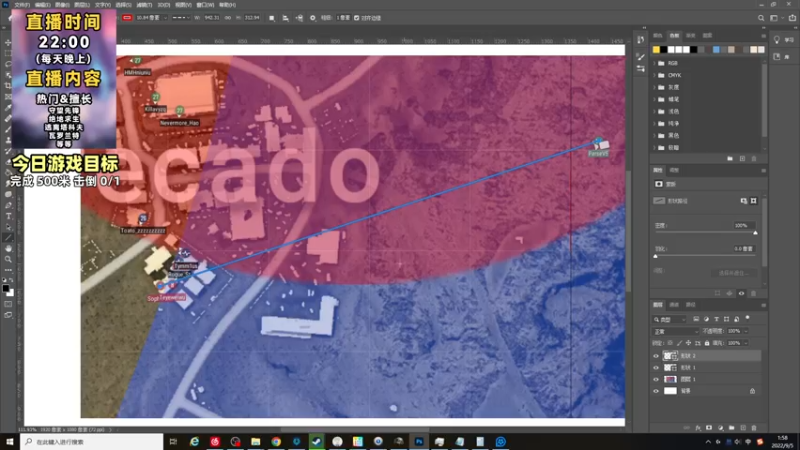The image size is (800, 450).
Task: Open the stroke line style dropdown
Action: [181, 18]
